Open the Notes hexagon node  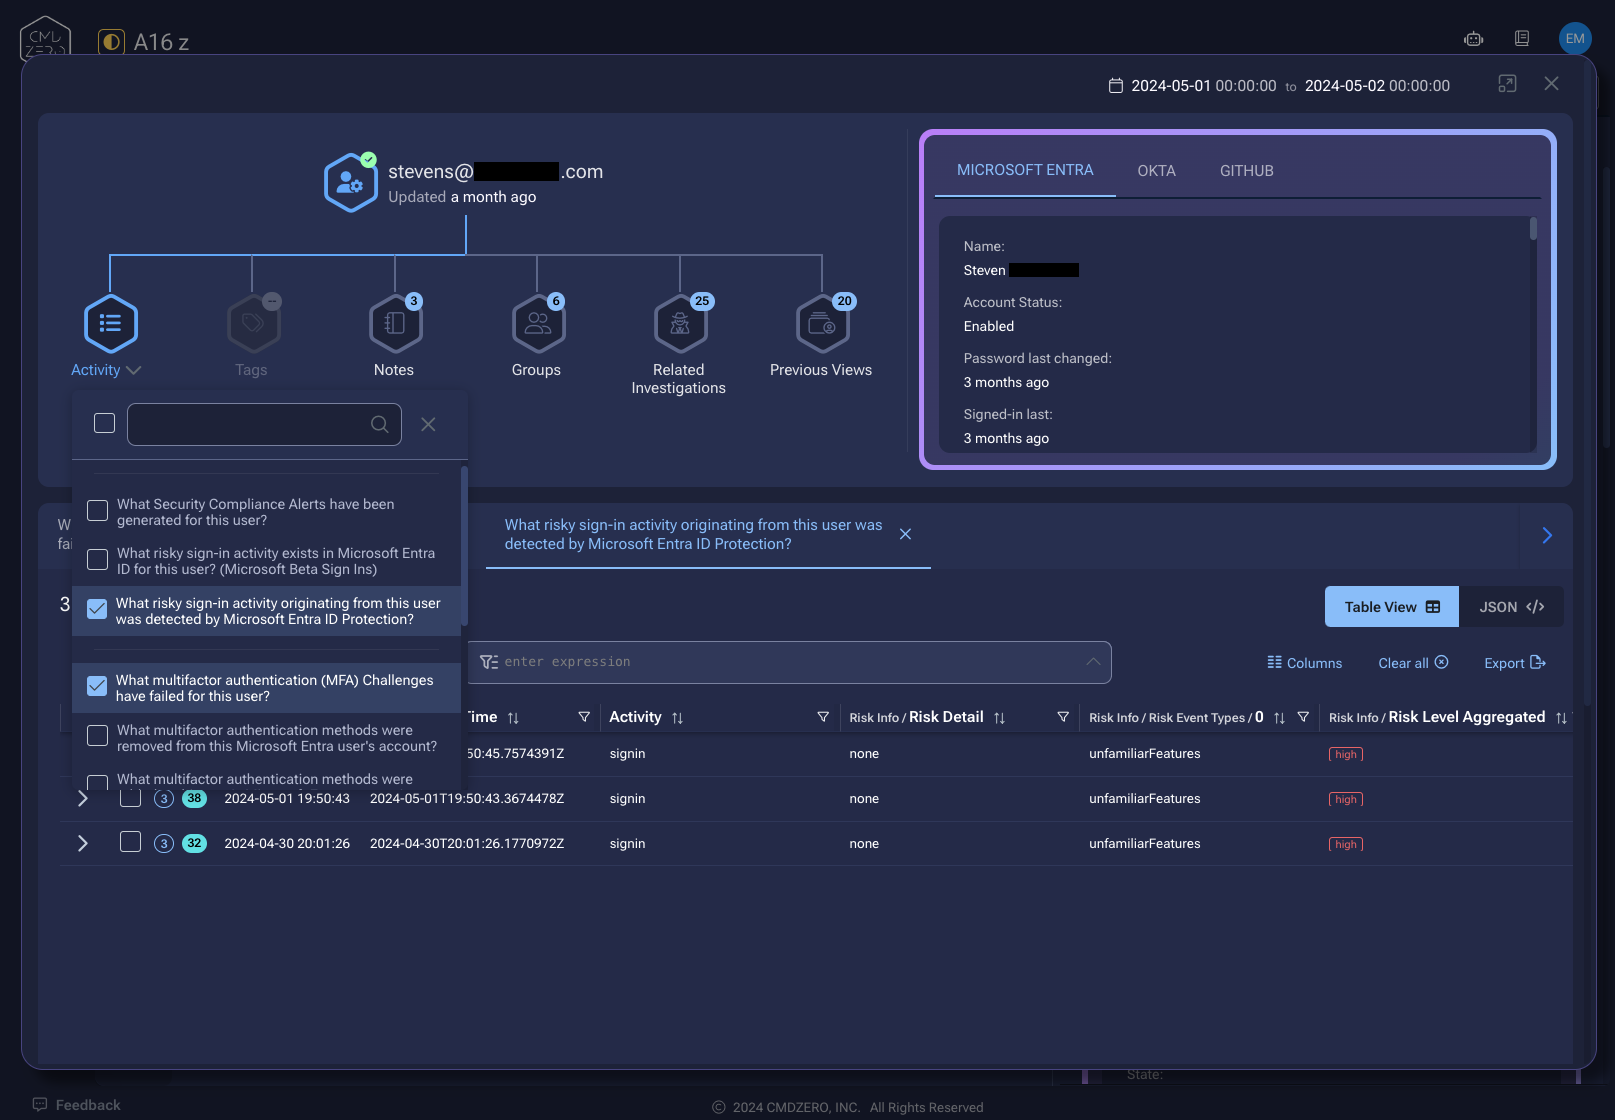pyautogui.click(x=395, y=323)
